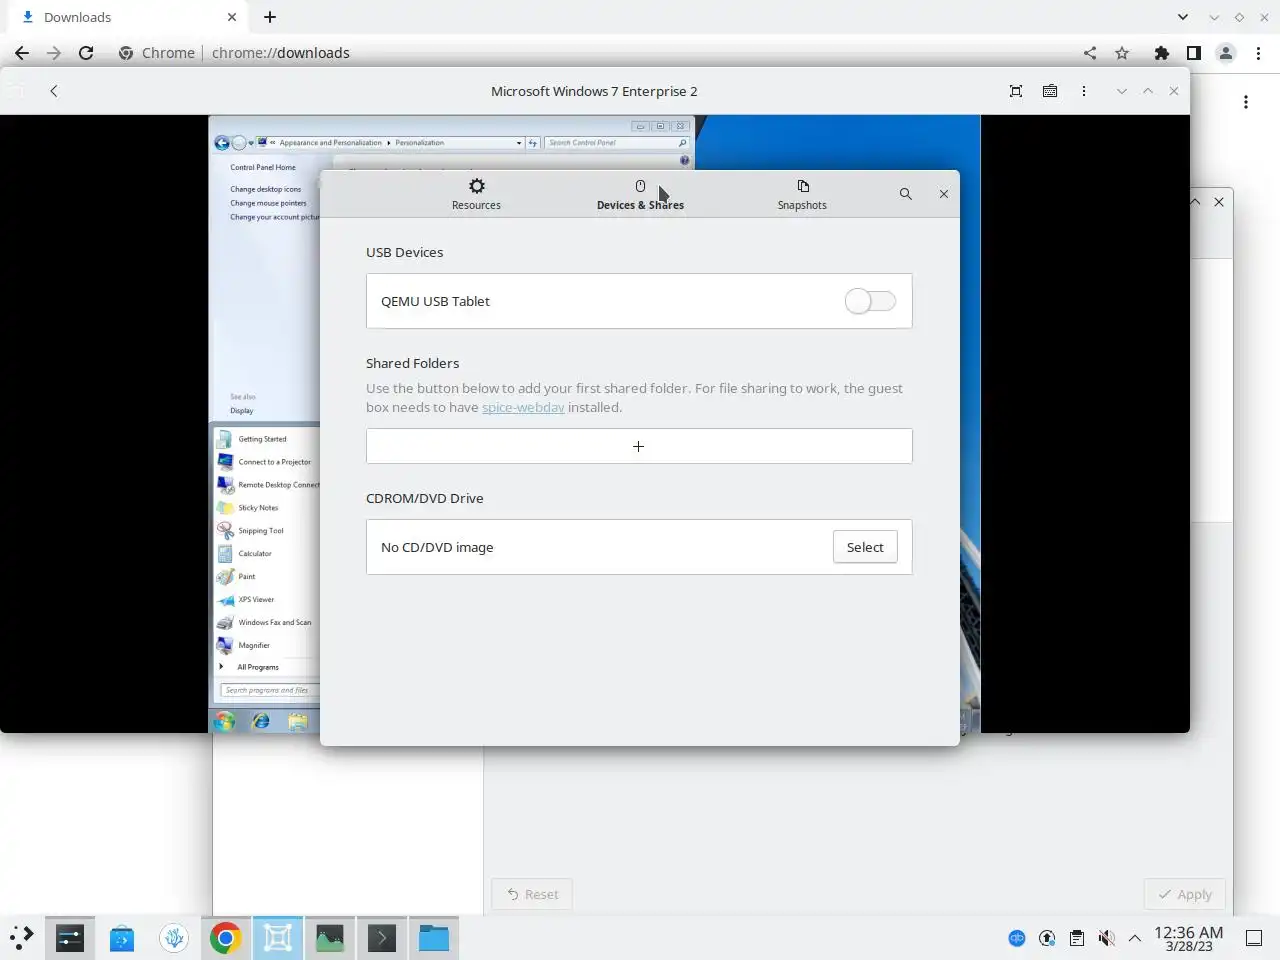Open Control Panel Home in guest

click(263, 167)
